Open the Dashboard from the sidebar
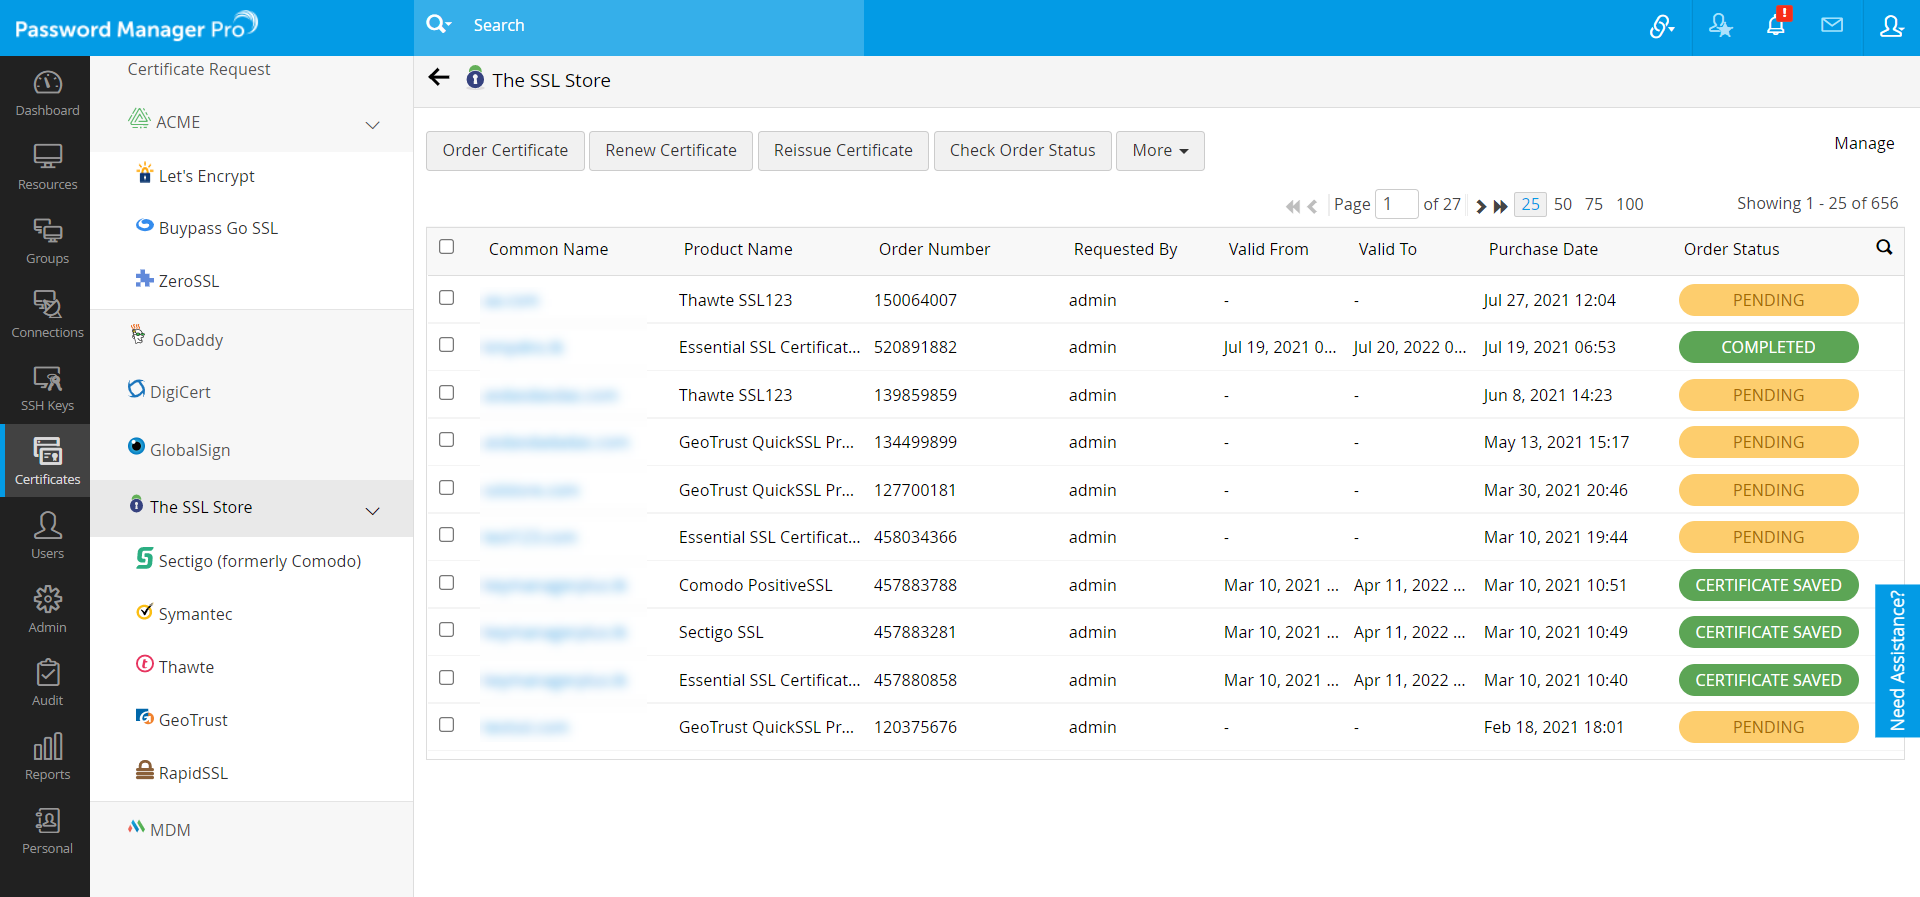 [x=47, y=93]
